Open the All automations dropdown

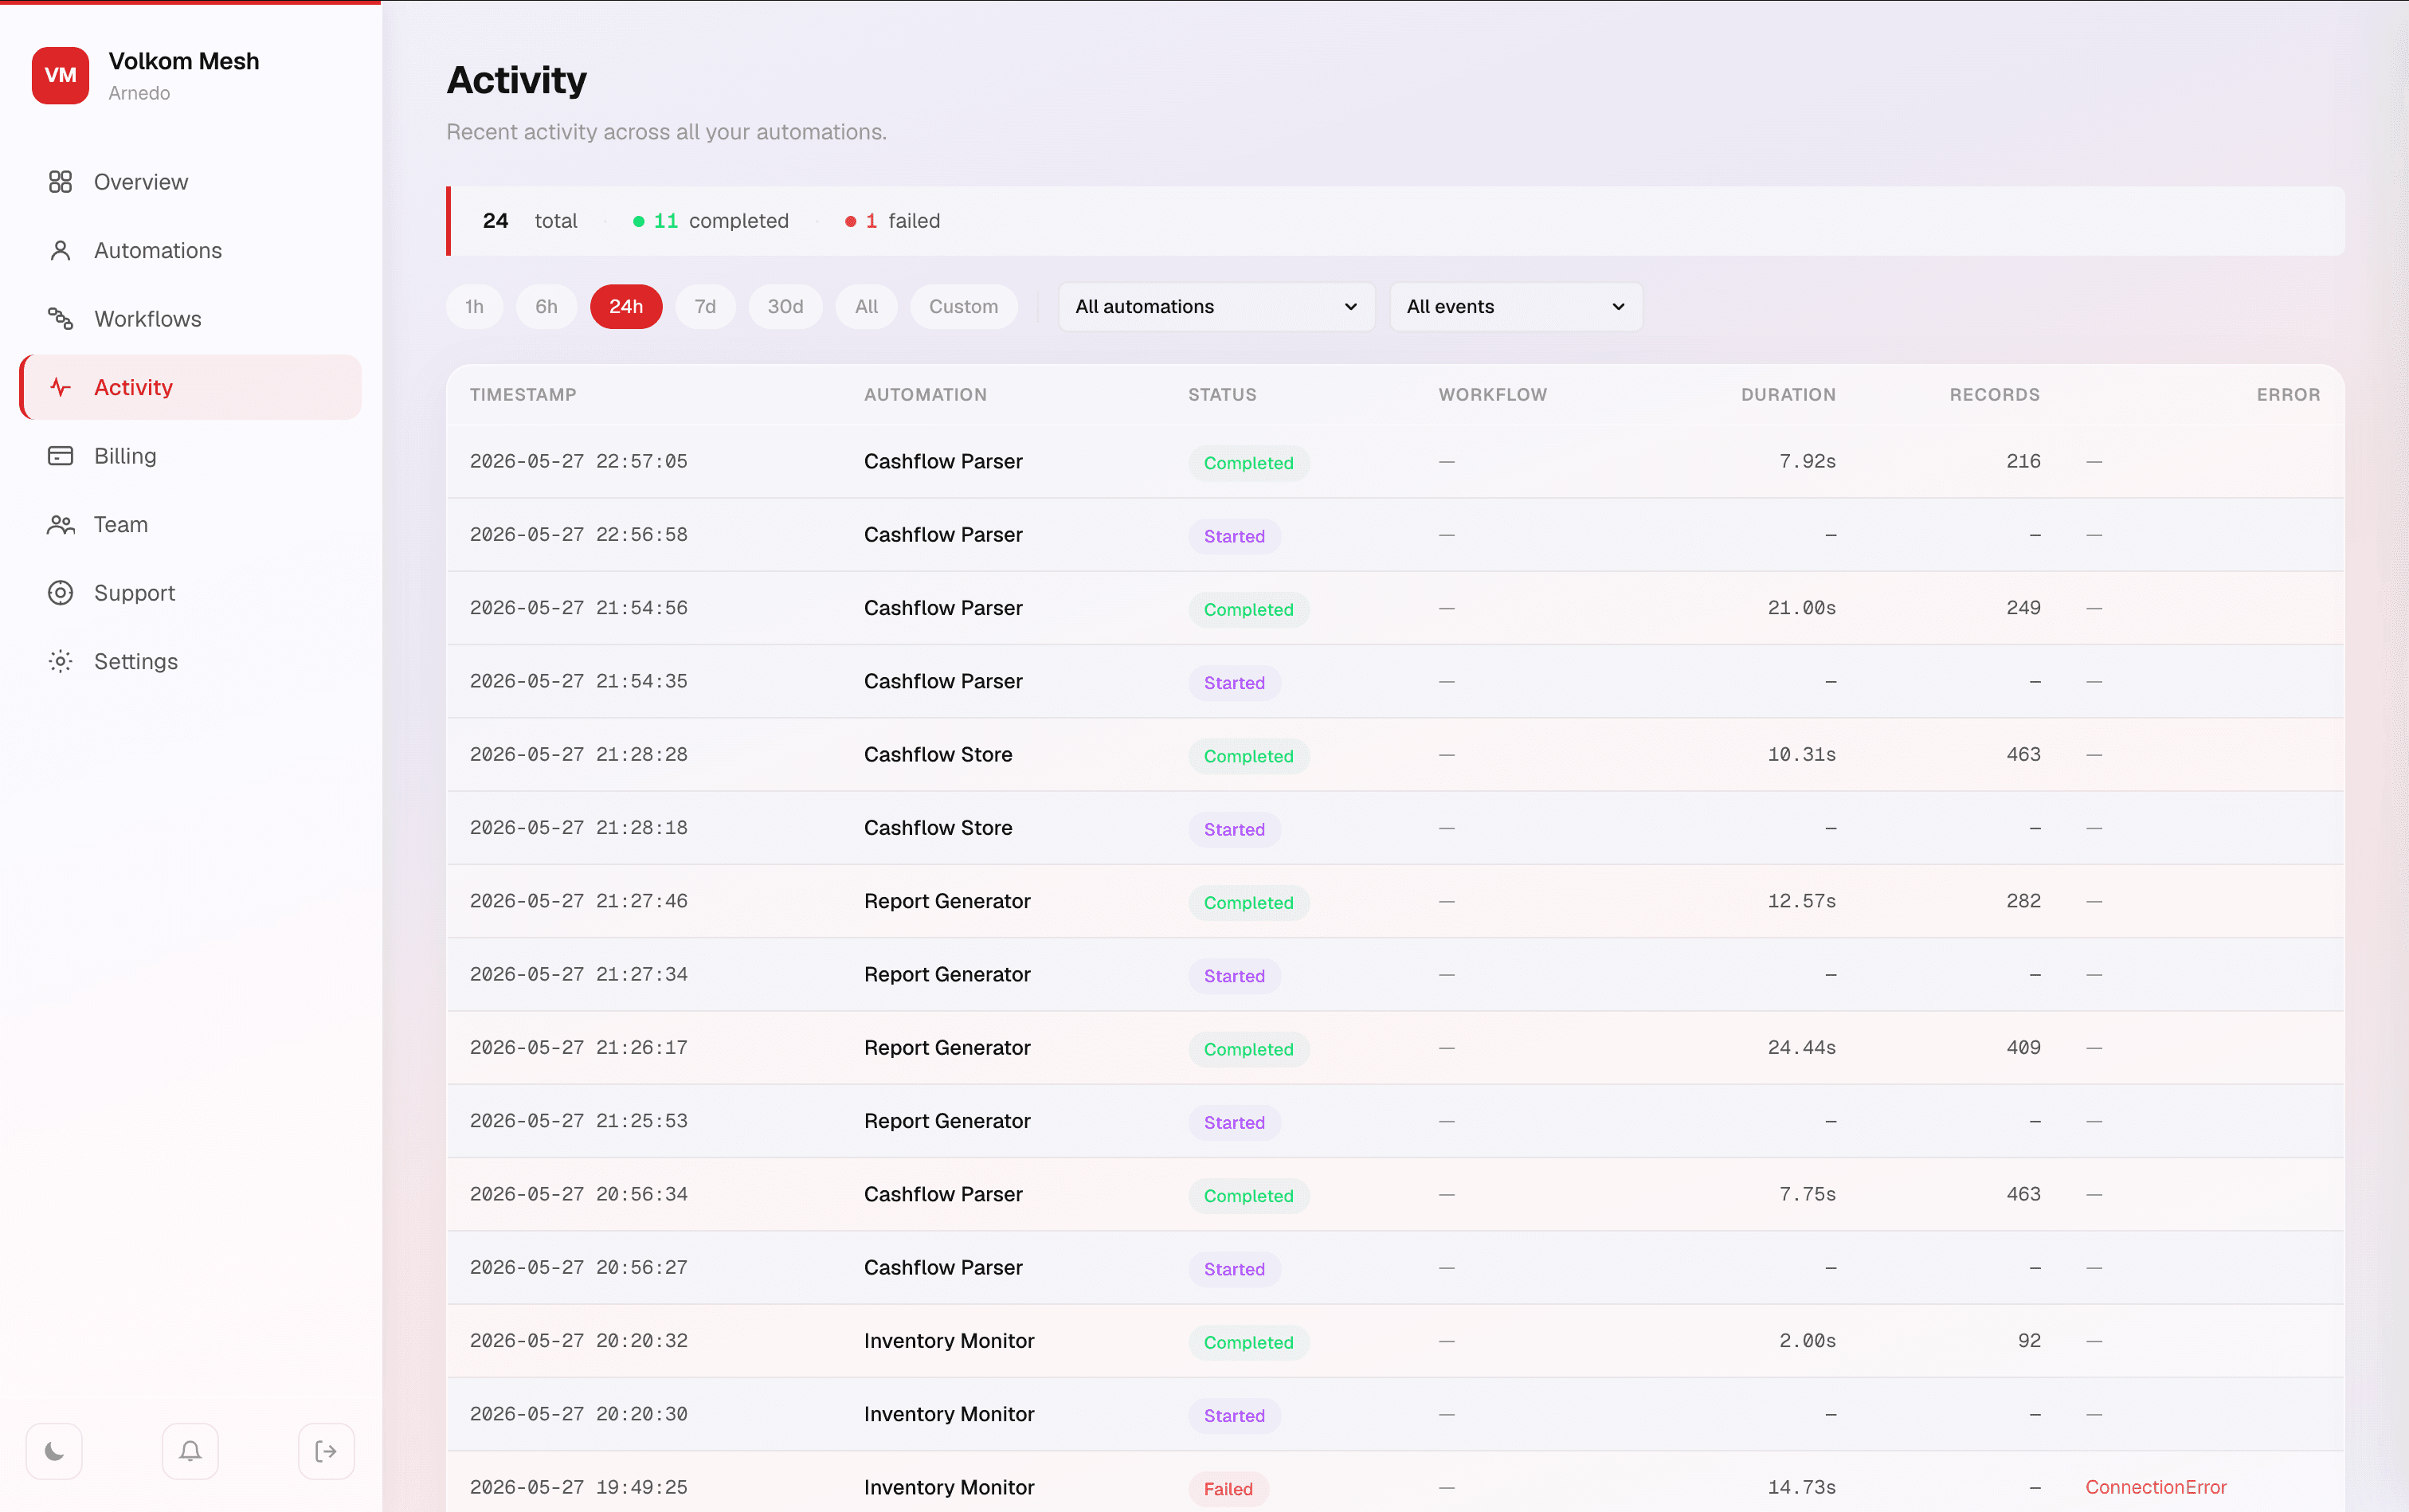[1216, 306]
